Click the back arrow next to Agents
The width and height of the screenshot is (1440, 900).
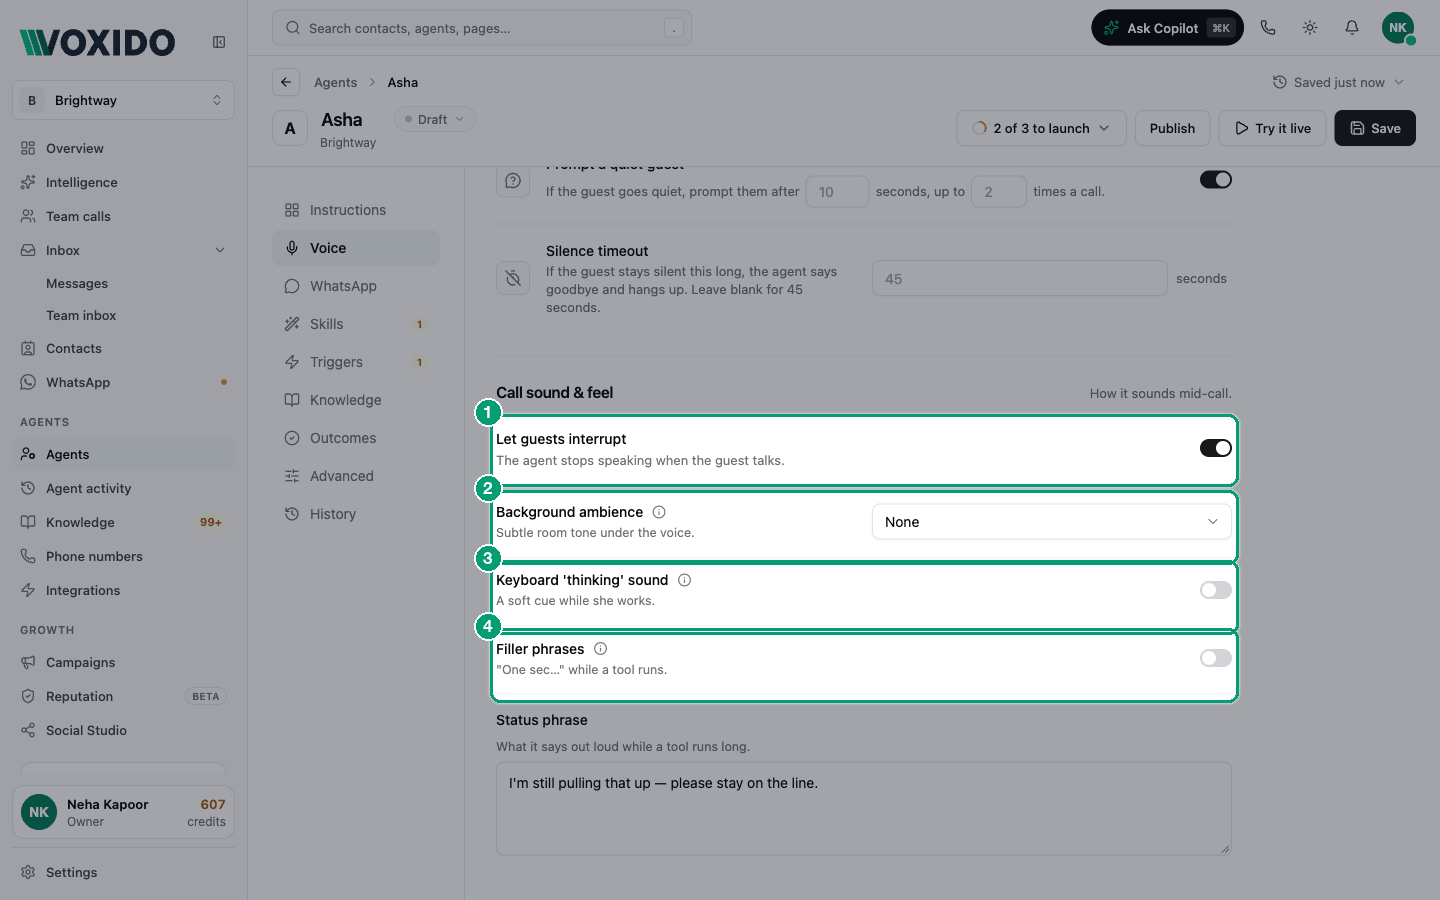286,82
